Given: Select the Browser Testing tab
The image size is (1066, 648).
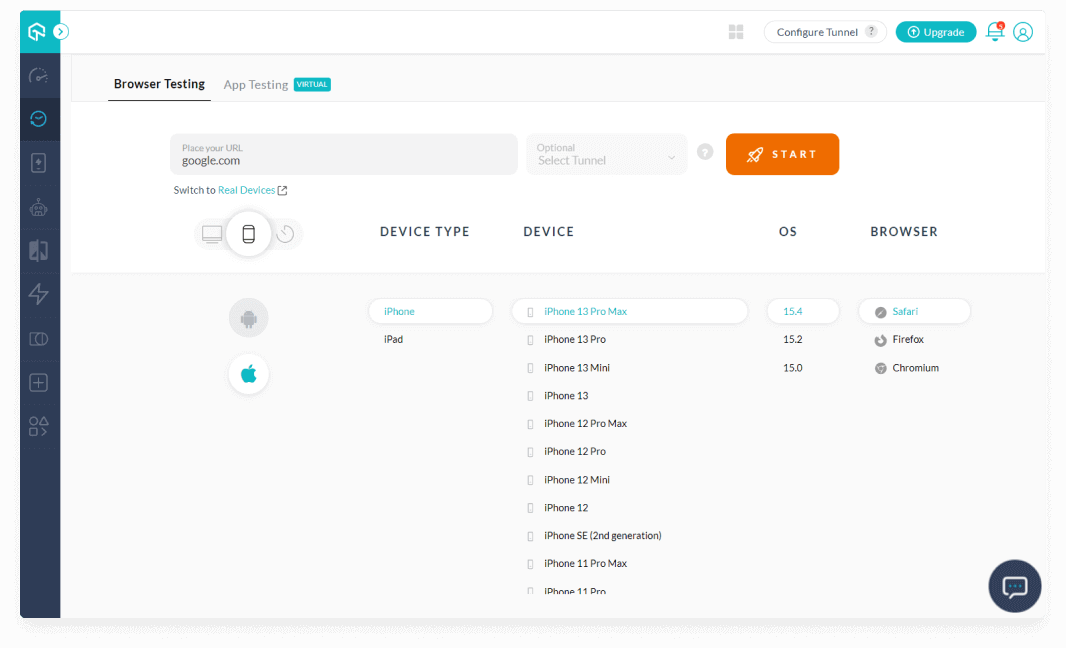Looking at the screenshot, I should pos(159,84).
